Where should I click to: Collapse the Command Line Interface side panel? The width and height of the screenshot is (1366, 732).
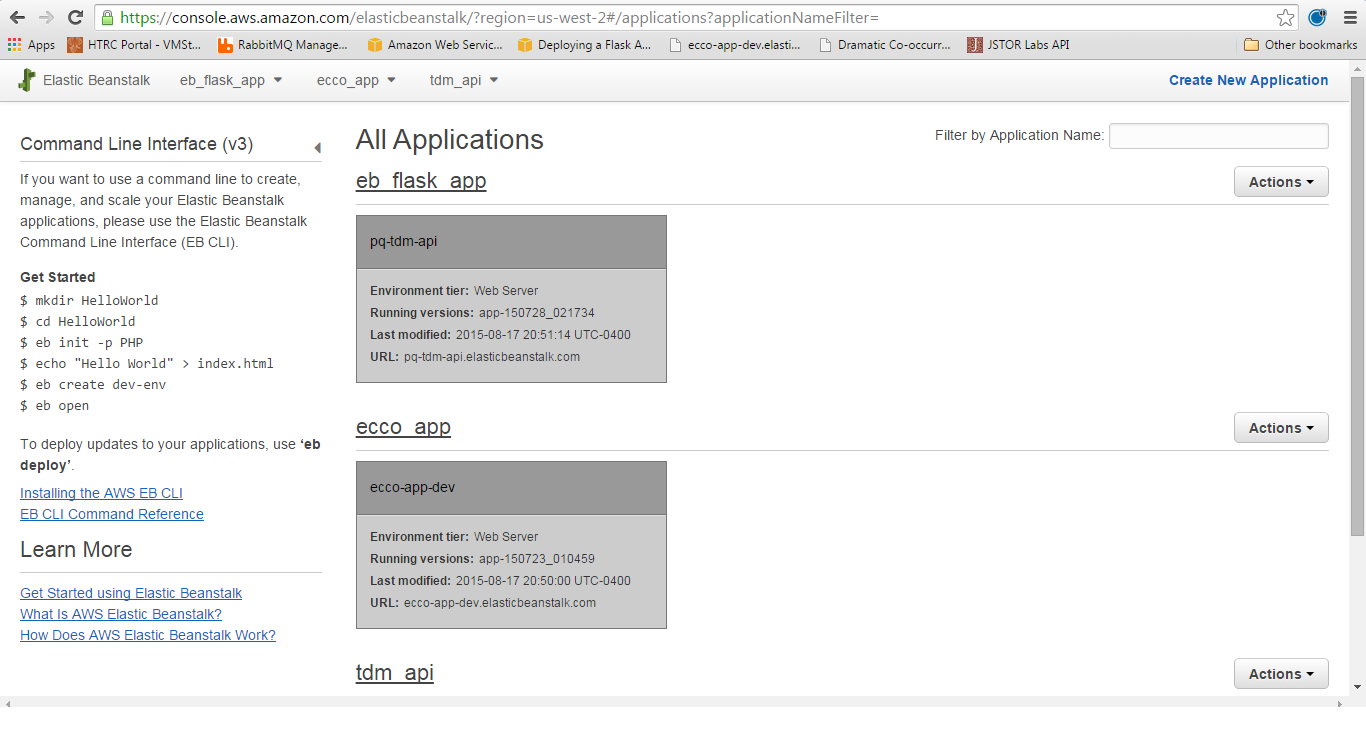[x=317, y=148]
